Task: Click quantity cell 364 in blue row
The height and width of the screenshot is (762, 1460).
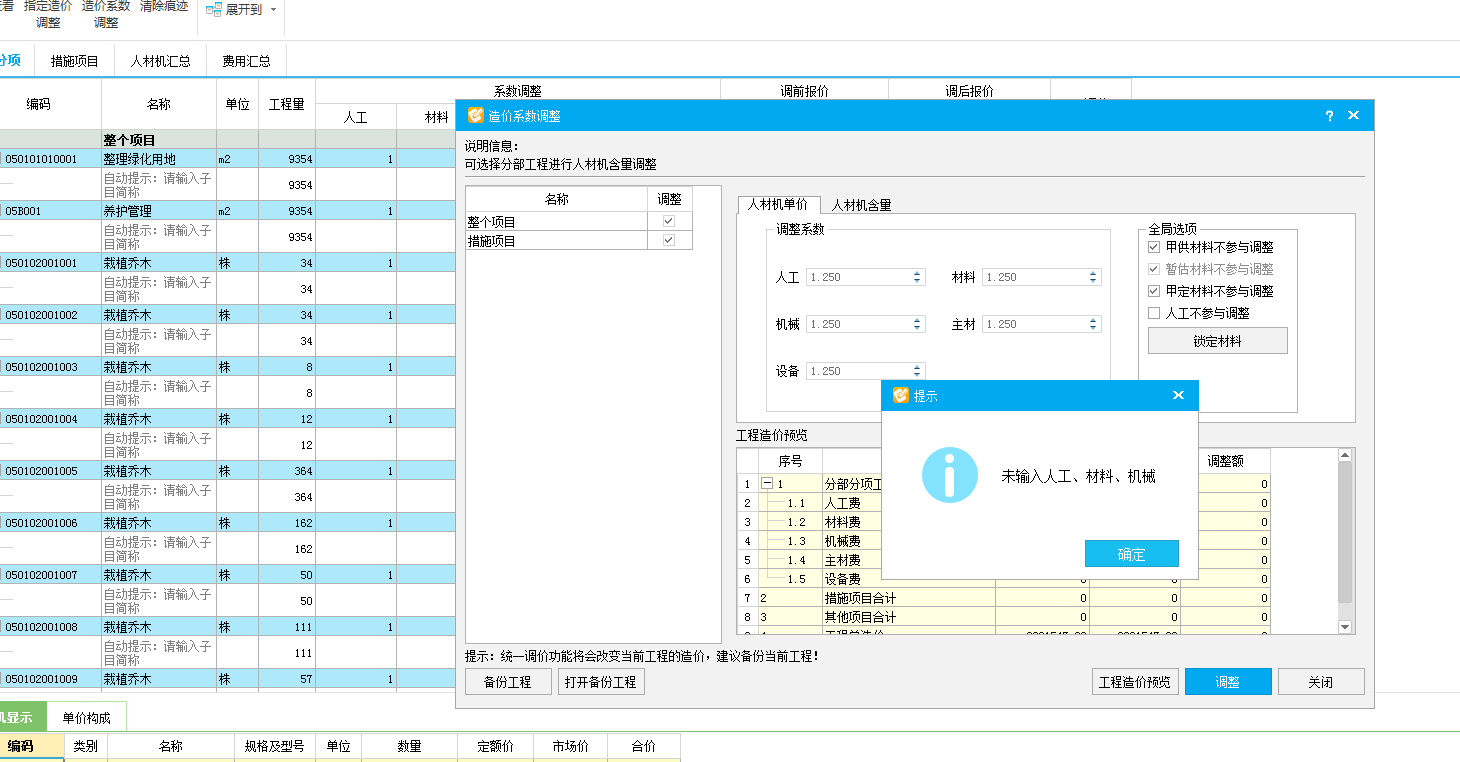Action: [288, 471]
